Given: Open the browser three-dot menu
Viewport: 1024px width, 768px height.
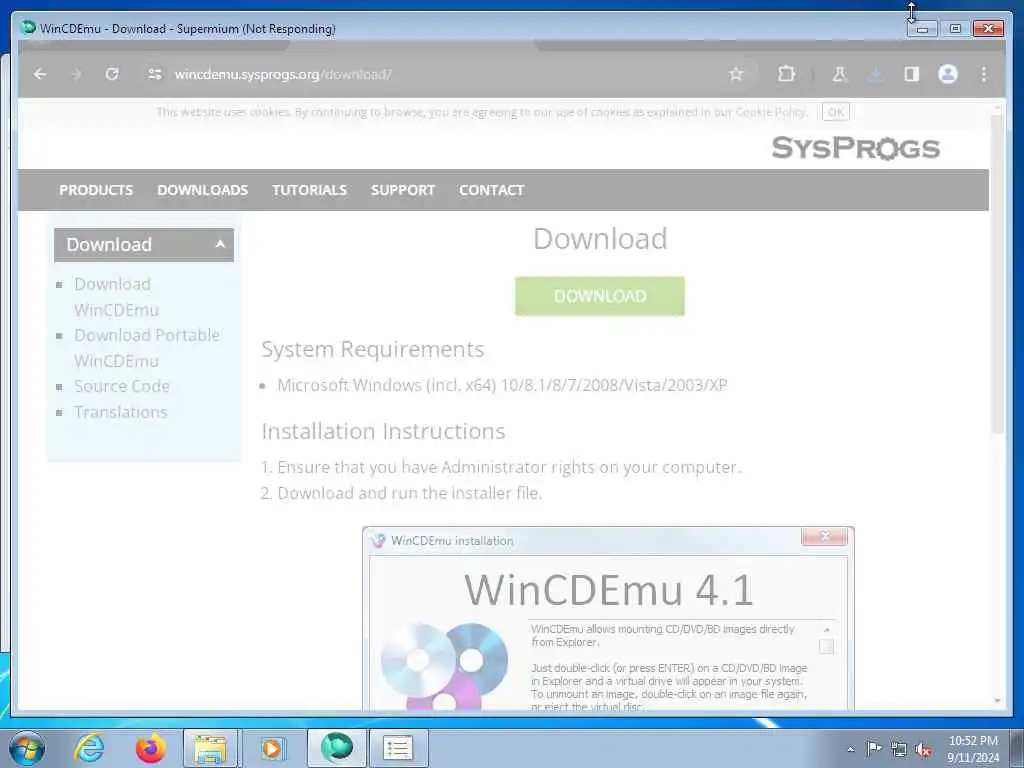Looking at the screenshot, I should click(x=984, y=74).
